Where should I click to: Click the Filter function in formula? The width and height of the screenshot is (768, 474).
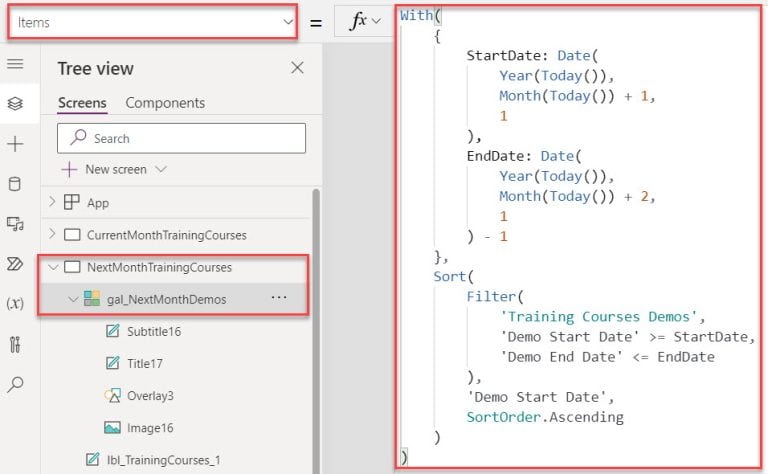coord(491,296)
